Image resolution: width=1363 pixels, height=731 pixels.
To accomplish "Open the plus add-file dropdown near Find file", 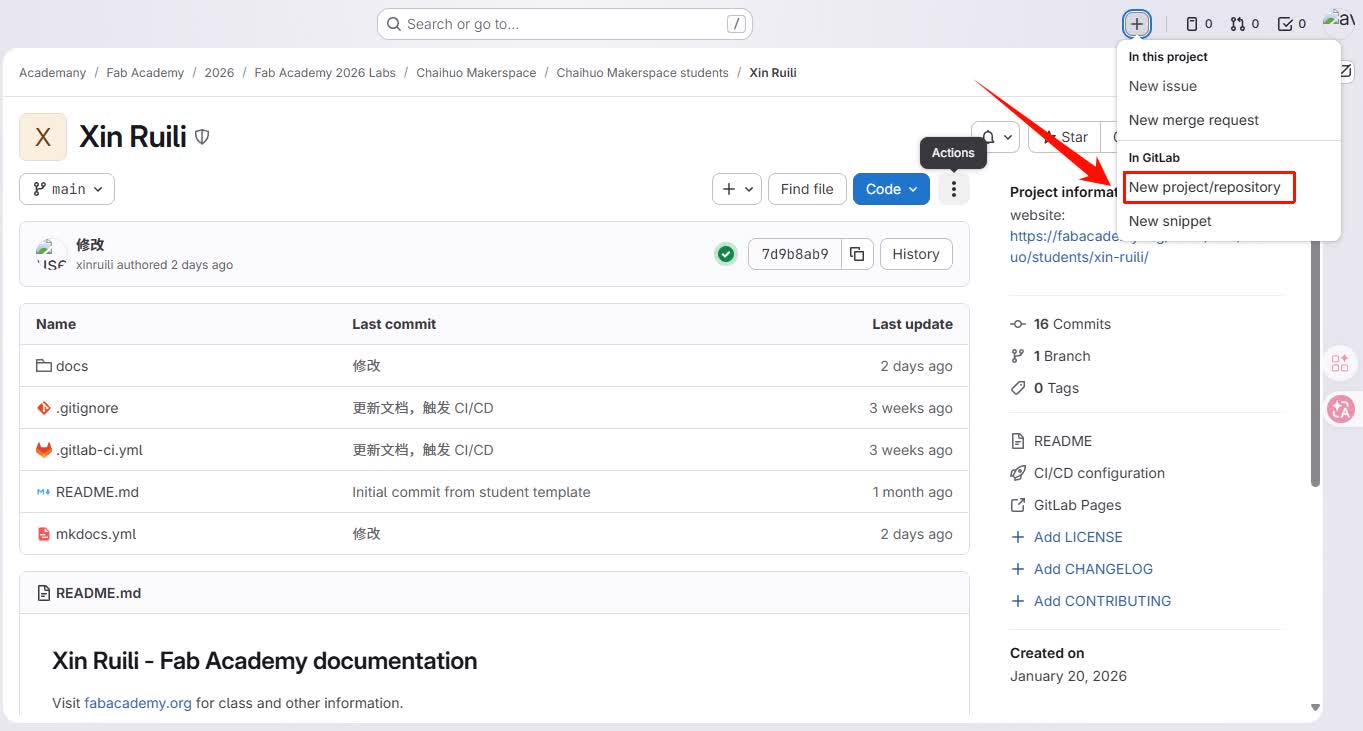I will click(x=737, y=189).
